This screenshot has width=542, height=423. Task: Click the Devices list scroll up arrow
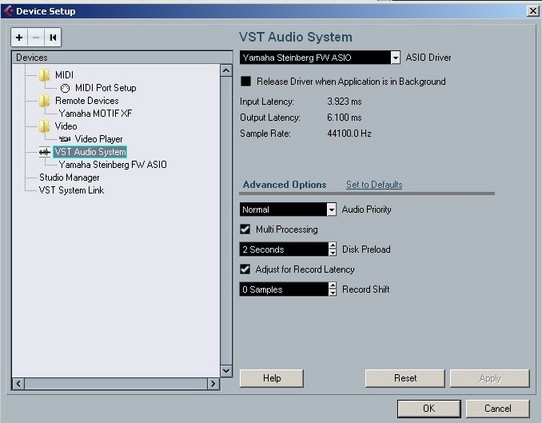226,71
